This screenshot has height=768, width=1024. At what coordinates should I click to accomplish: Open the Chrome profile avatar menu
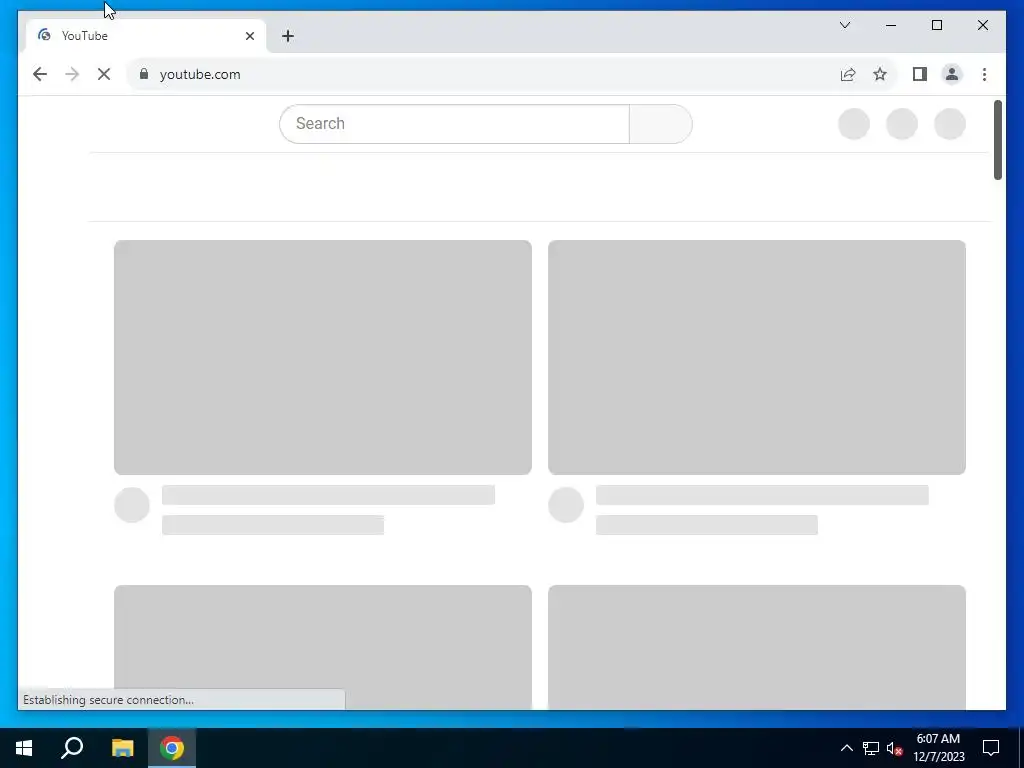tap(952, 74)
